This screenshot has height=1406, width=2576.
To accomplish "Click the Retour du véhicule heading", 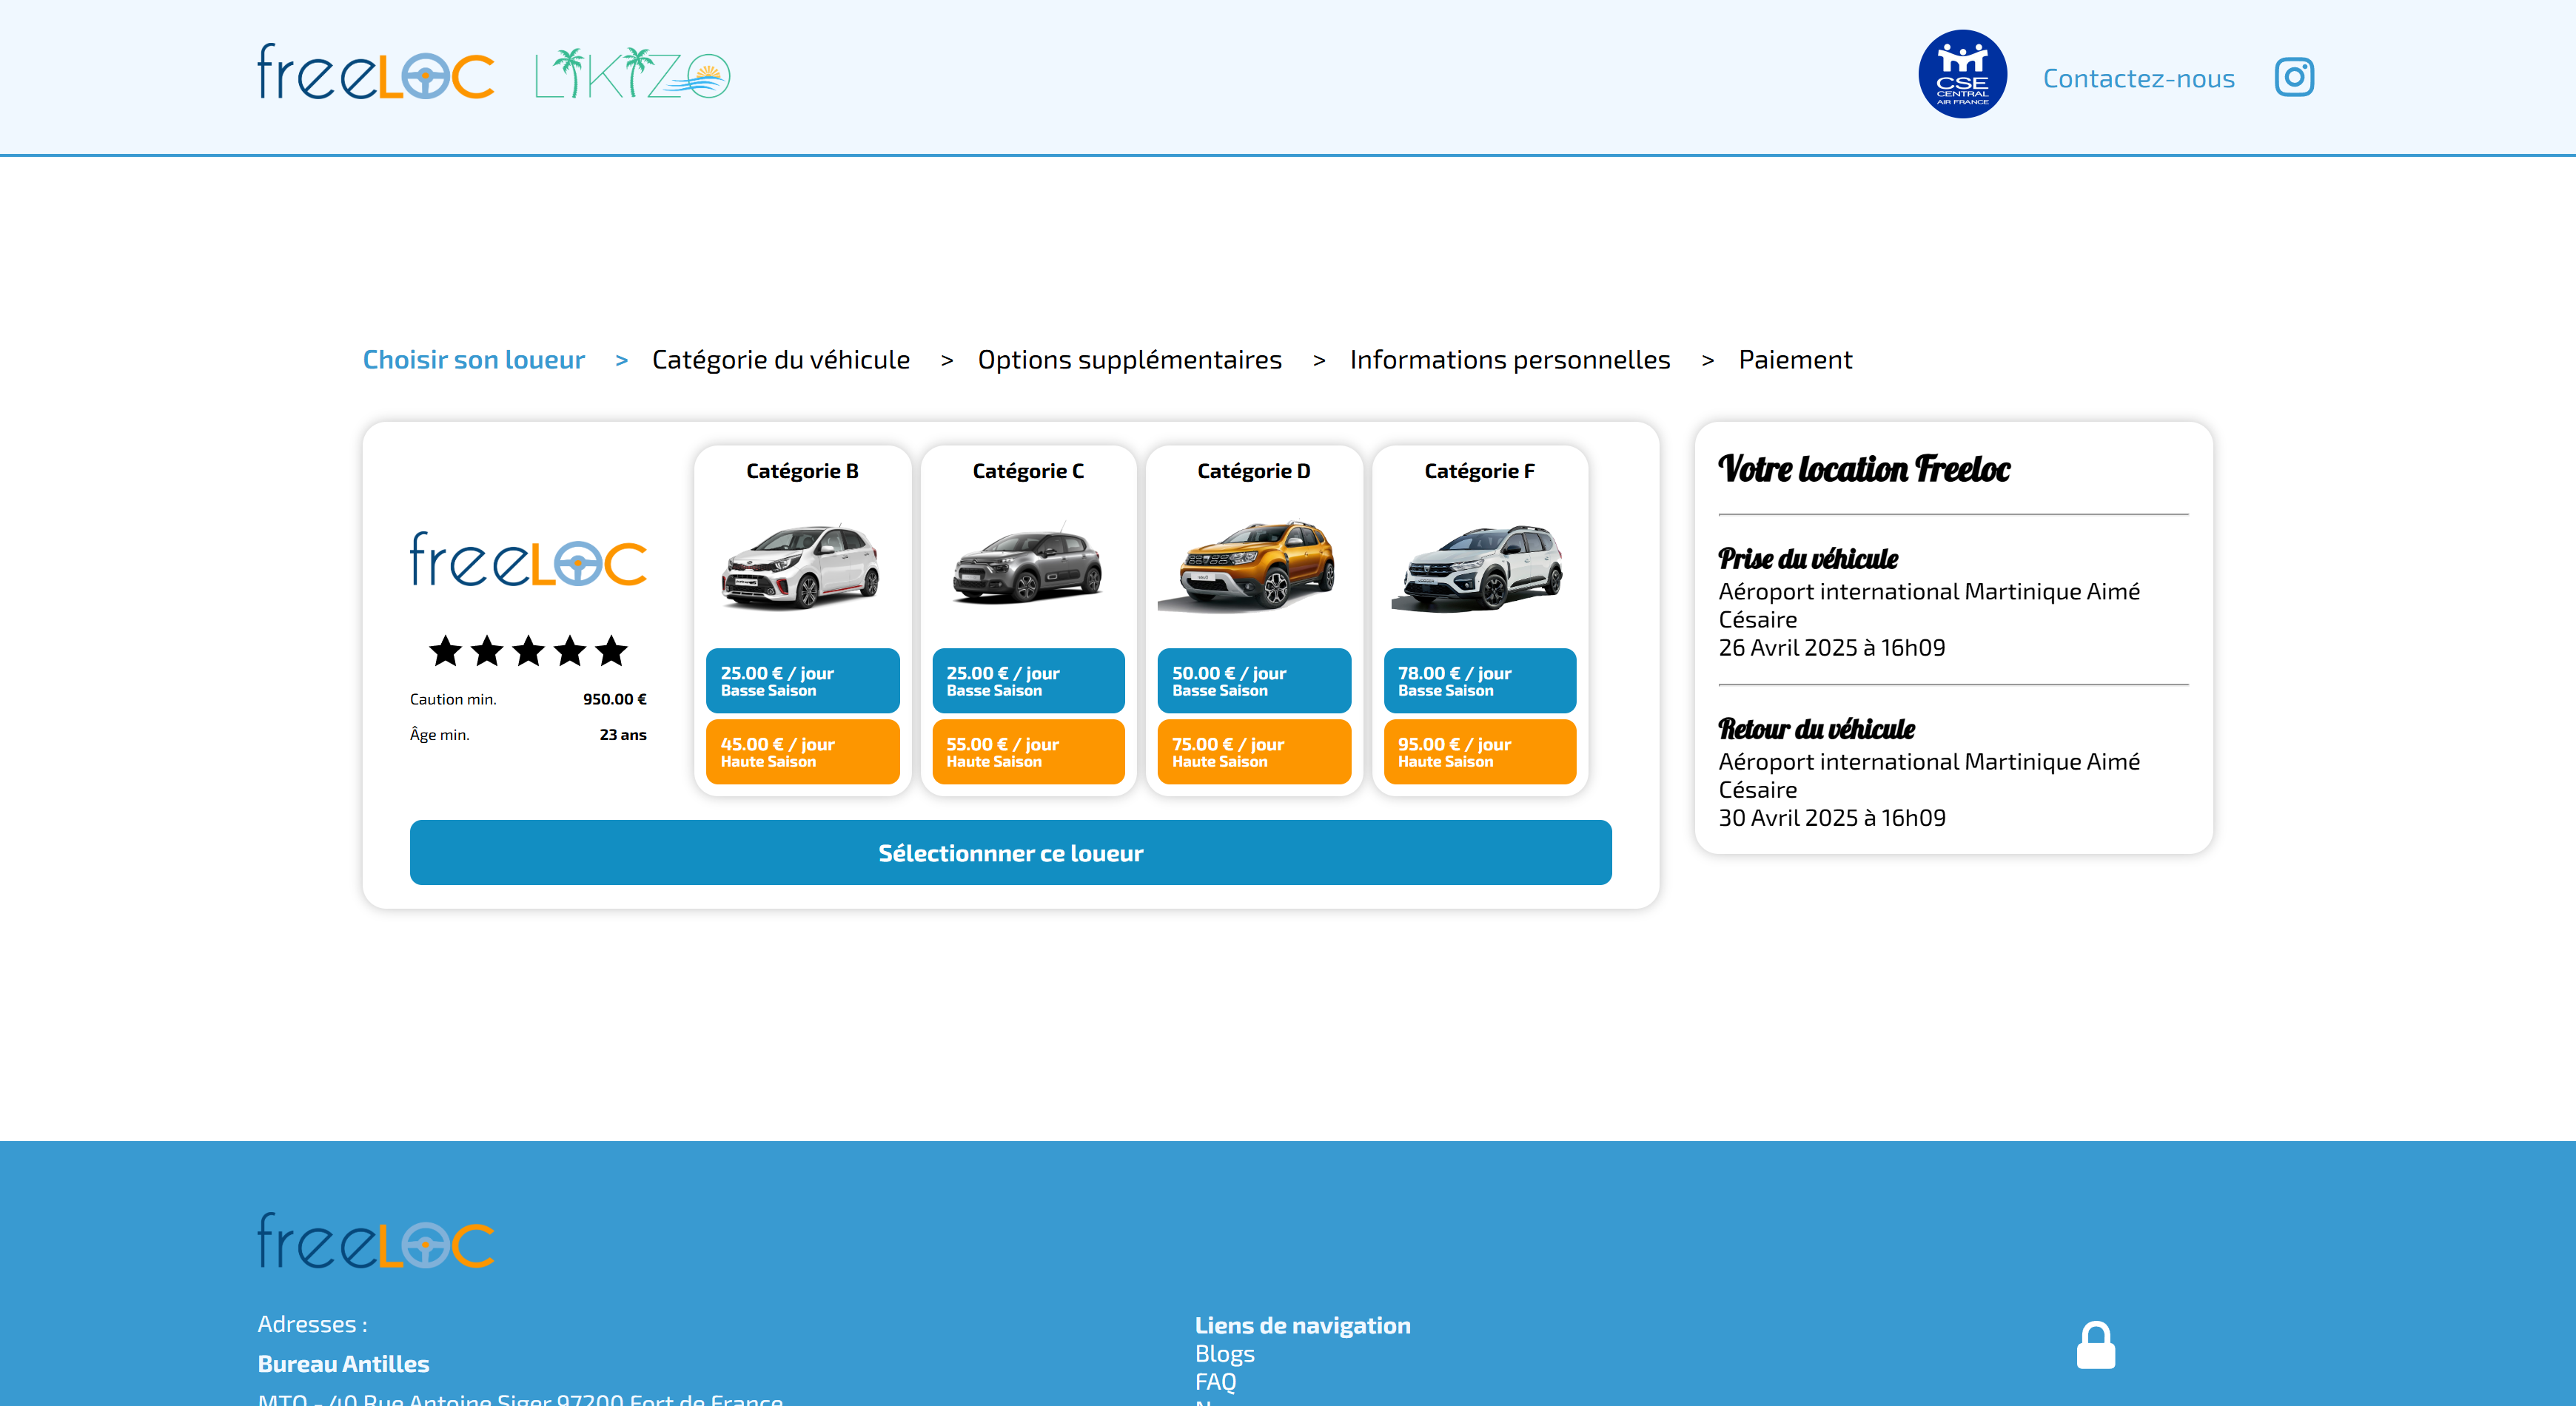I will [x=1816, y=728].
